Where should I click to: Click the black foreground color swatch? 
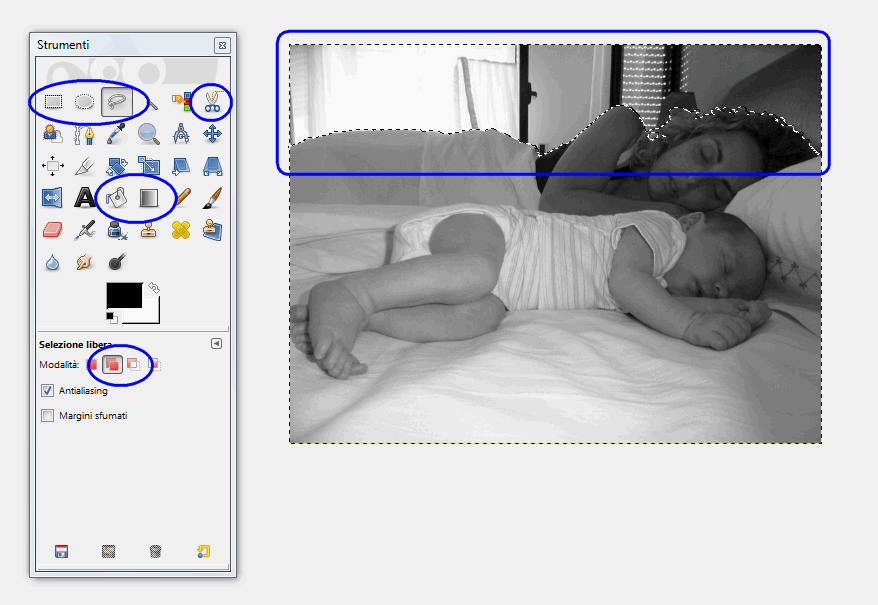pyautogui.click(x=123, y=295)
